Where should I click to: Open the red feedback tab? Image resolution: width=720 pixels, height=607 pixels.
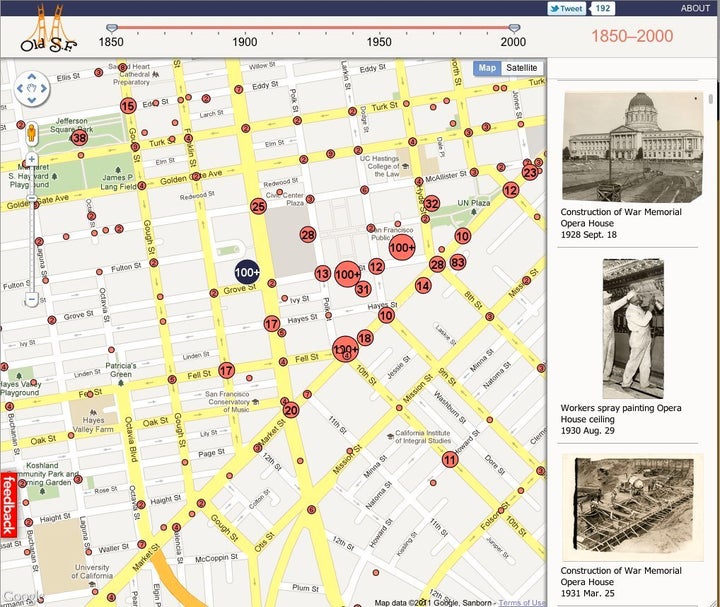tap(8, 505)
